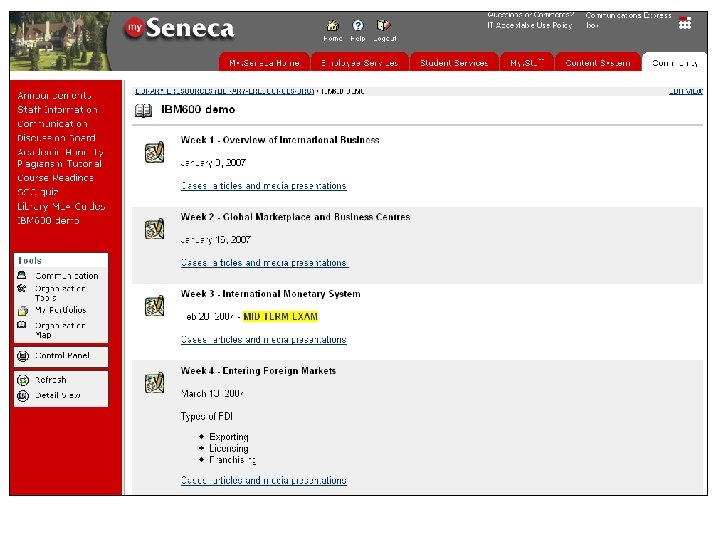
Task: Click the book icon beside IBM600 demo title
Action: [x=143, y=111]
